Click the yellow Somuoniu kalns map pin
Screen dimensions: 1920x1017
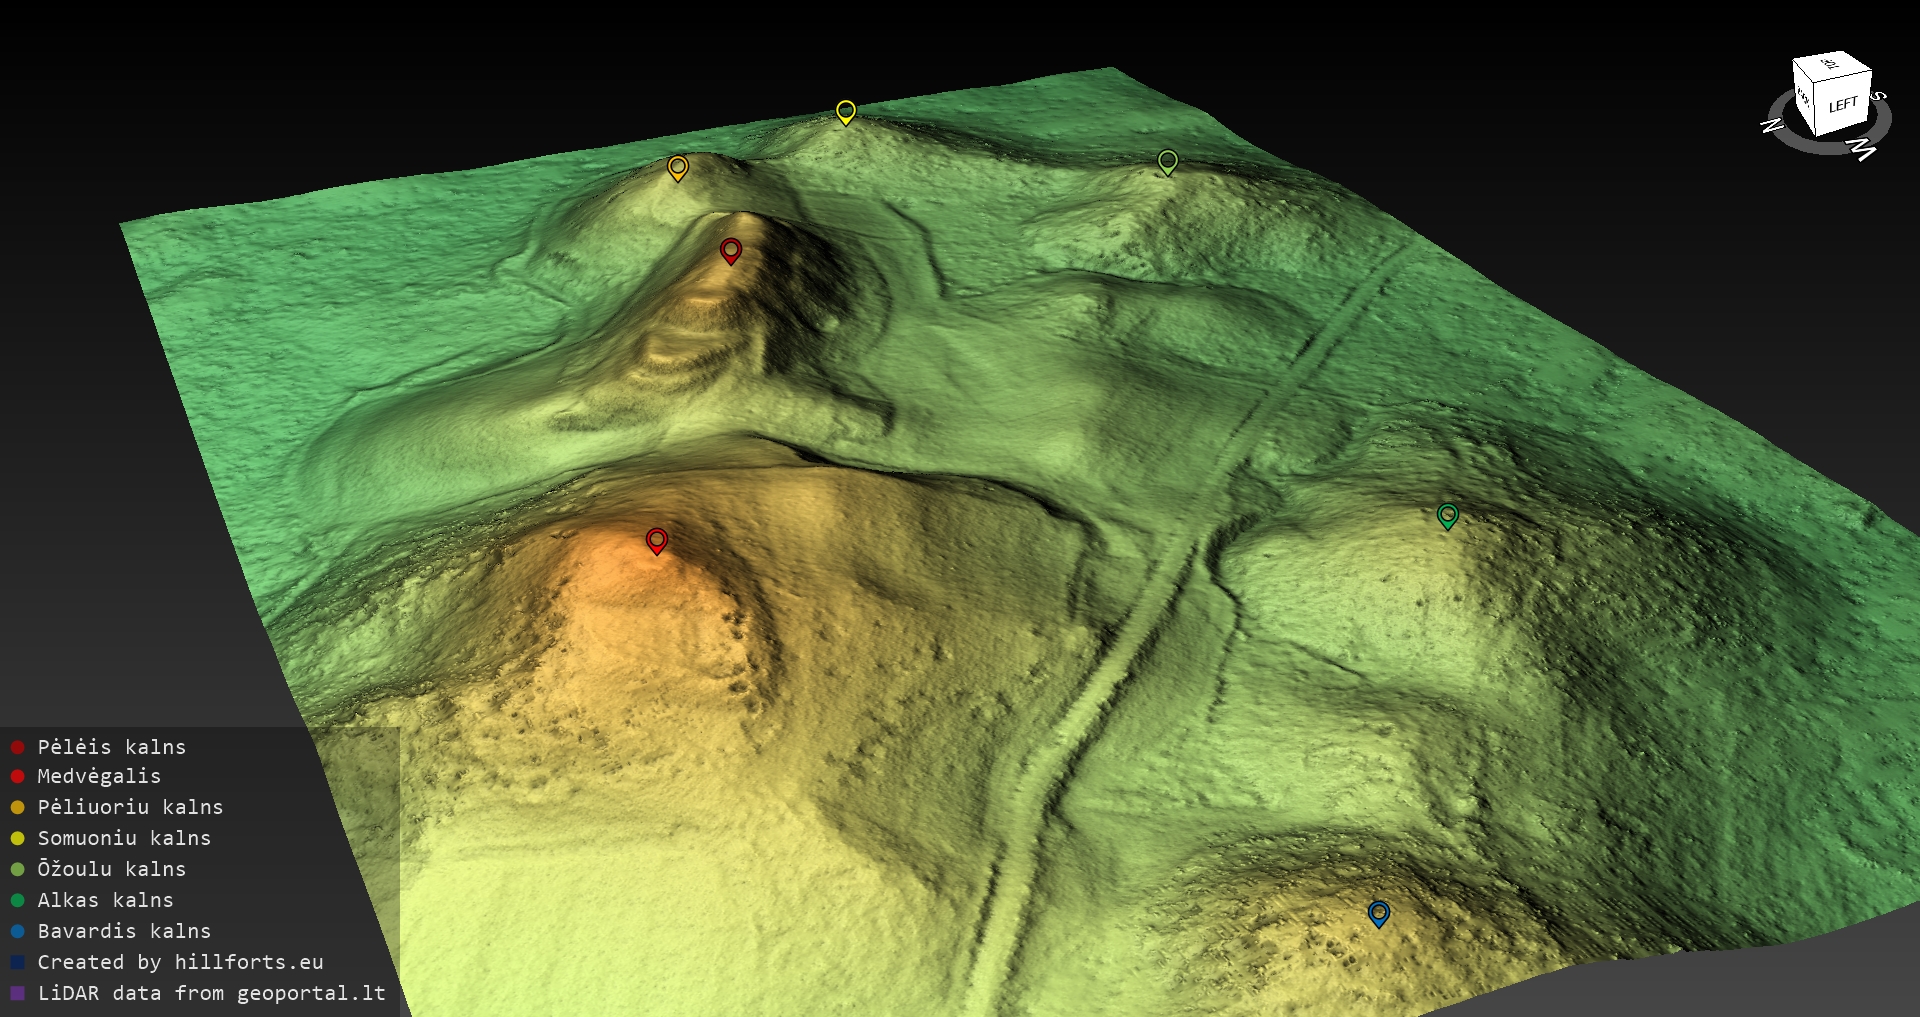click(x=846, y=111)
